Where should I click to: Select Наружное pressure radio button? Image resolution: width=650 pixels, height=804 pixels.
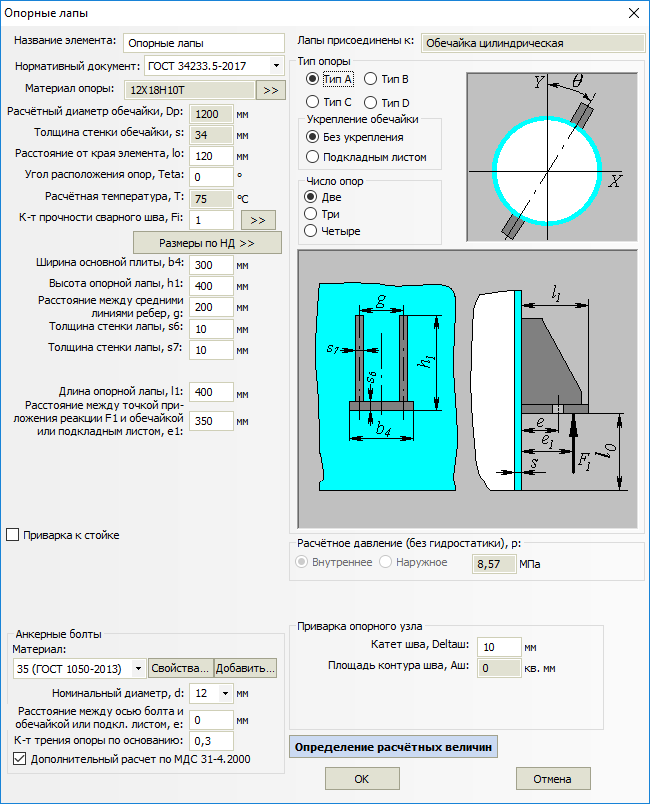385,562
